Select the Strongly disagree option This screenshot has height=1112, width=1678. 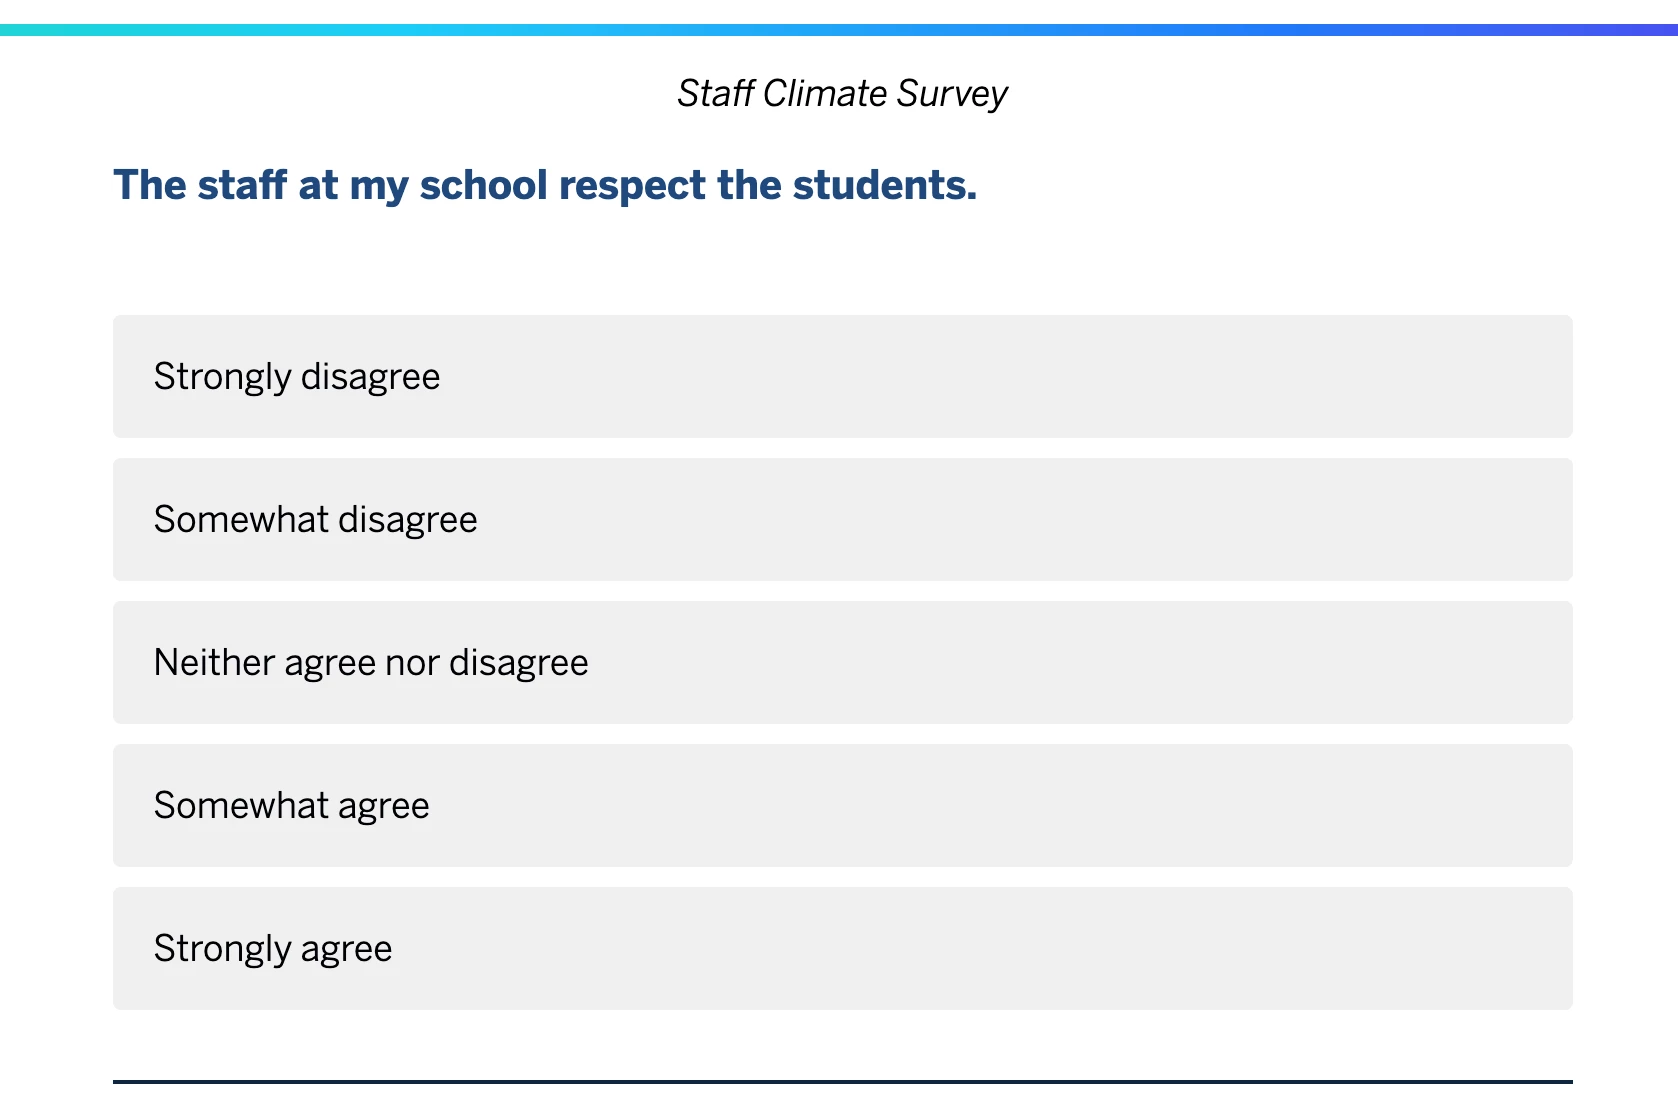click(842, 376)
